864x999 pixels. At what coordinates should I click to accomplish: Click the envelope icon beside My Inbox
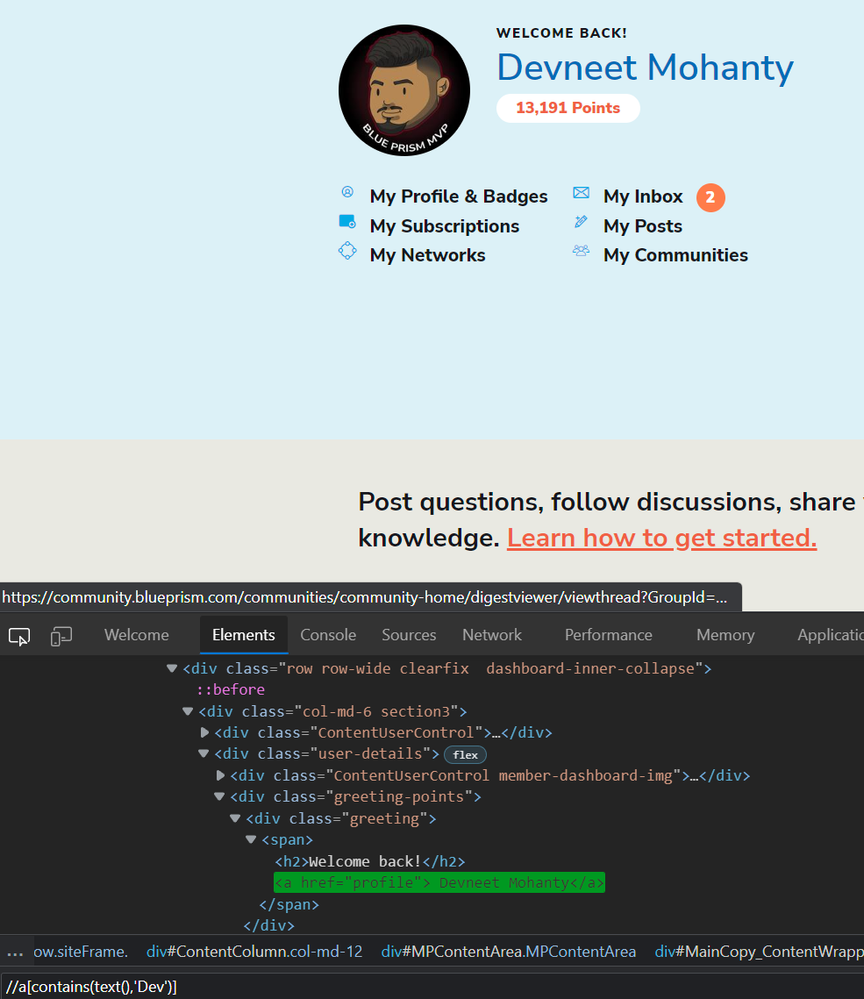tap(581, 192)
